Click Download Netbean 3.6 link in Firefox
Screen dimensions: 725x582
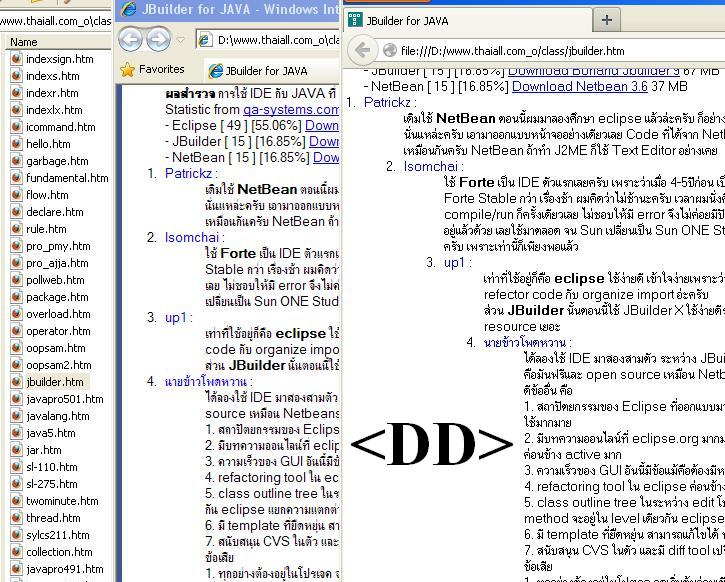(x=579, y=86)
